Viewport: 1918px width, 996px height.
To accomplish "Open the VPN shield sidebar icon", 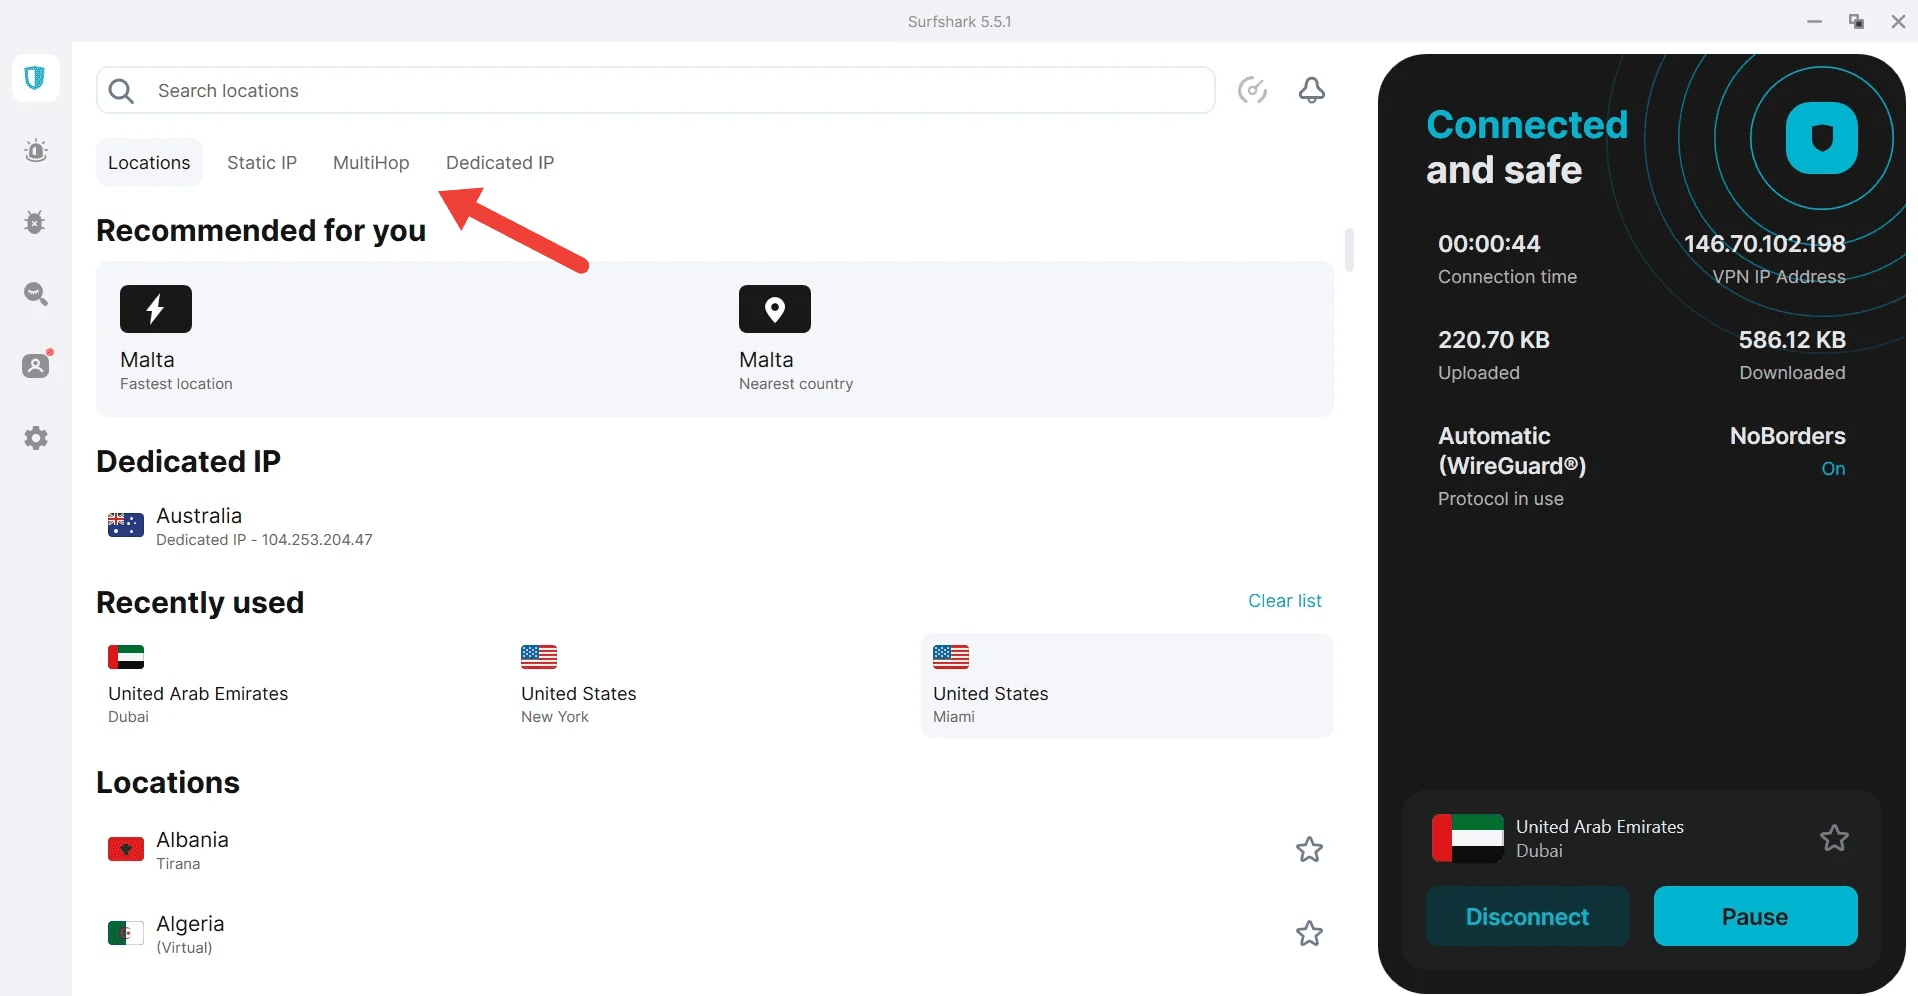I will [x=35, y=78].
